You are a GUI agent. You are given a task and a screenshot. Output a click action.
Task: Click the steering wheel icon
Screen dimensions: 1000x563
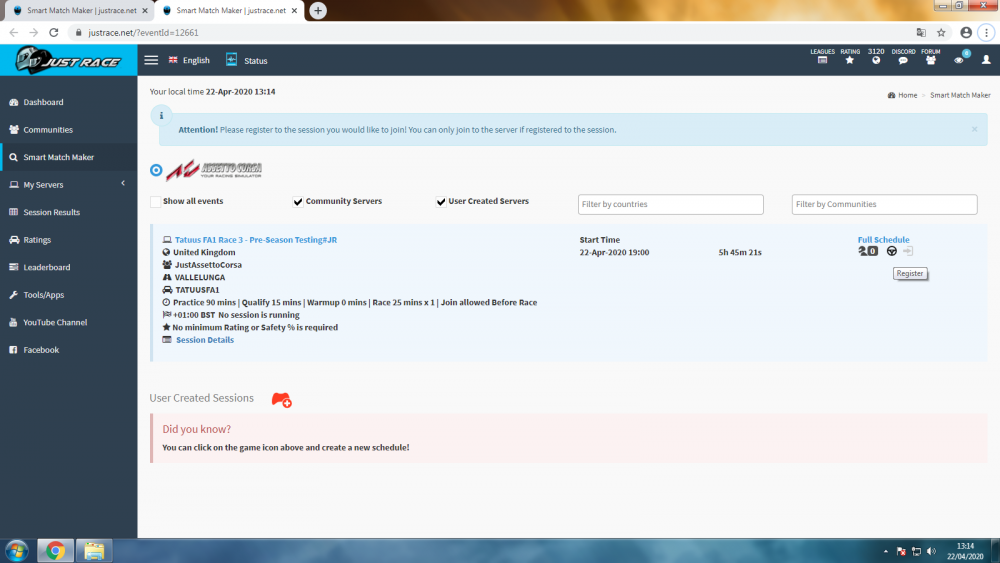coord(892,251)
